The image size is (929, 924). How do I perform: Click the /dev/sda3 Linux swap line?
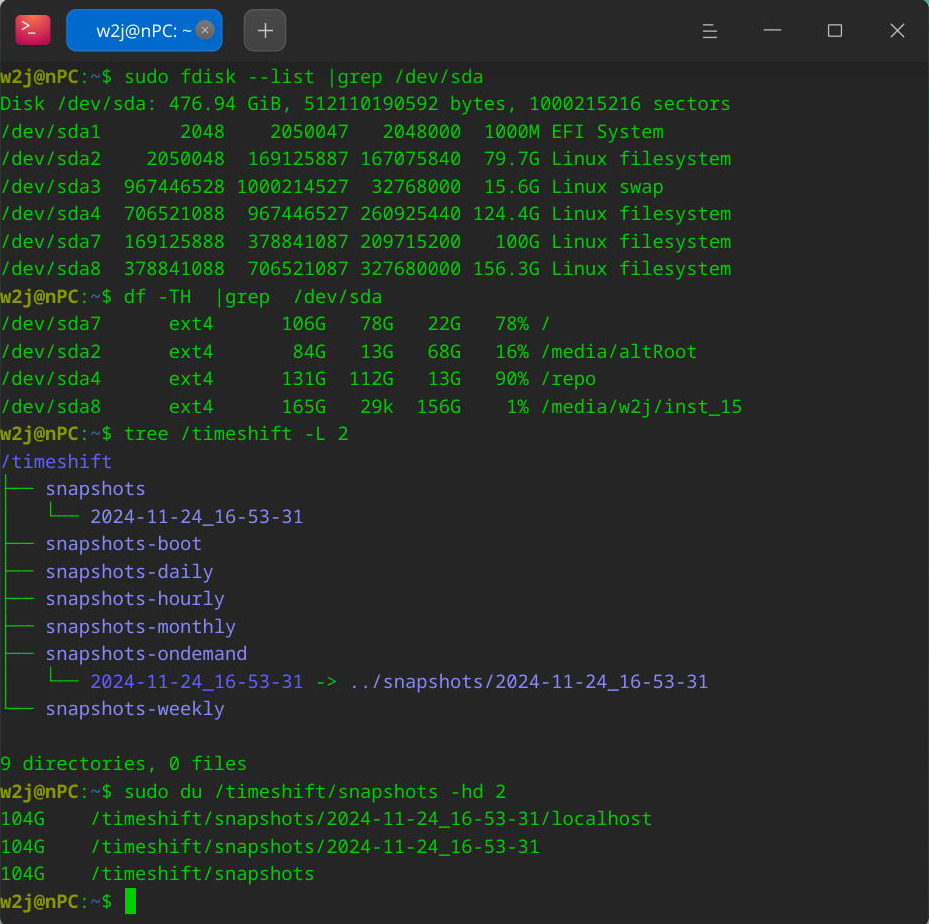pyautogui.click(x=332, y=187)
